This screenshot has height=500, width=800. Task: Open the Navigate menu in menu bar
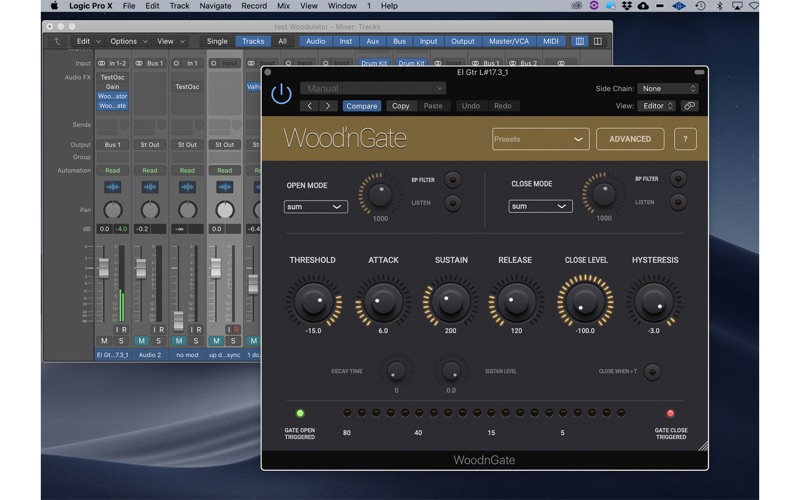(215, 6)
